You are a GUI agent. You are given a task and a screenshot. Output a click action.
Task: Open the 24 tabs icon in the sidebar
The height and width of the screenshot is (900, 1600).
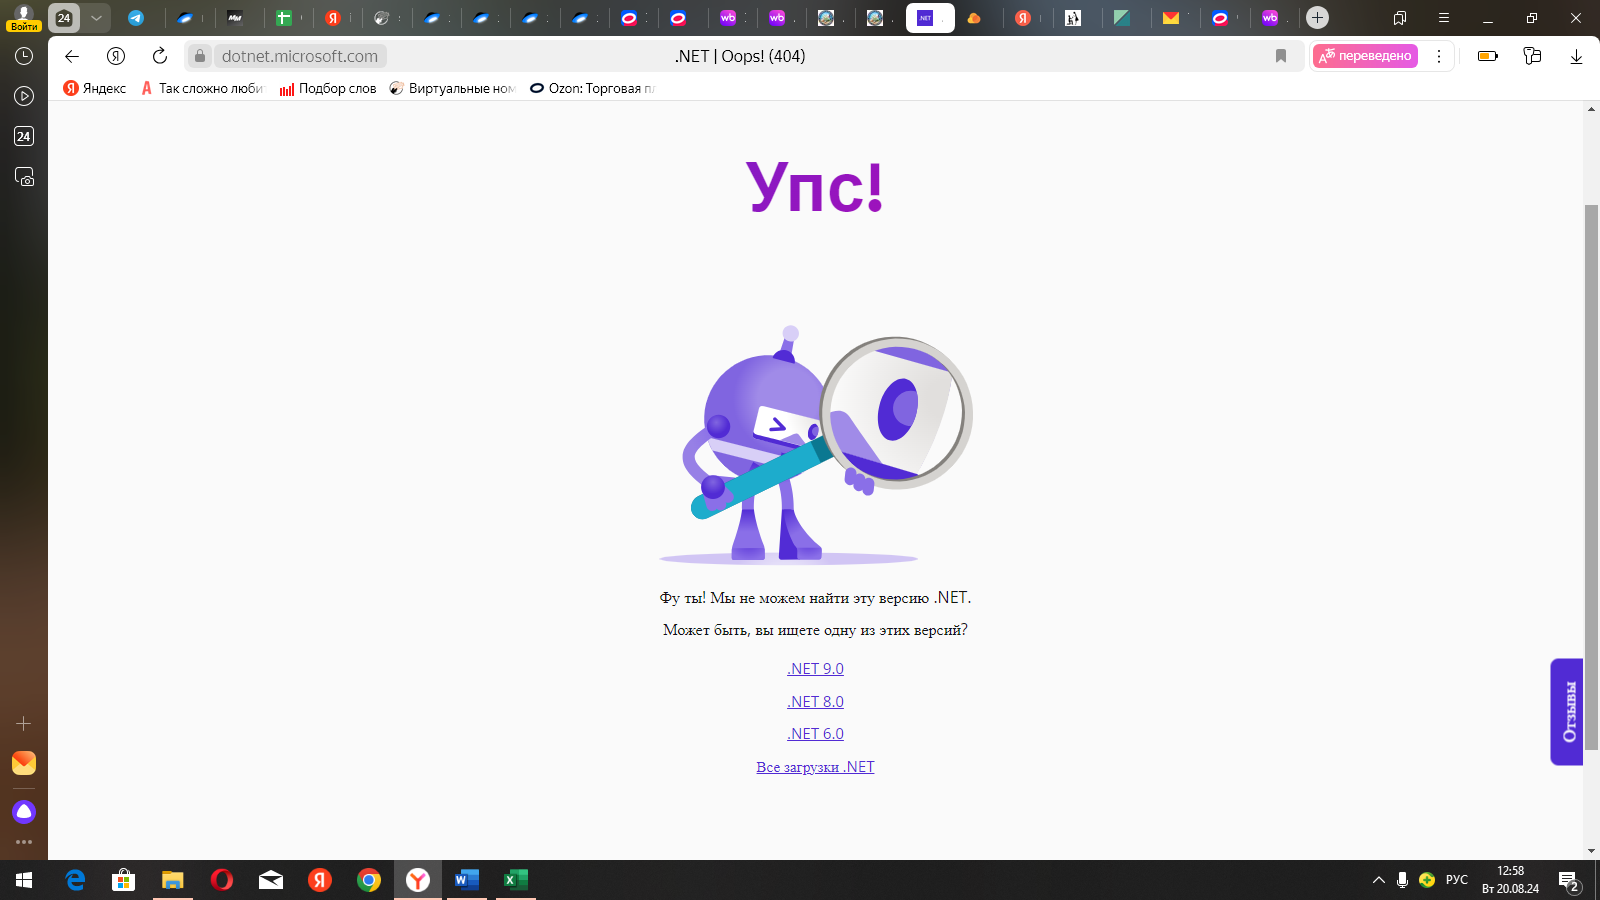coord(24,136)
